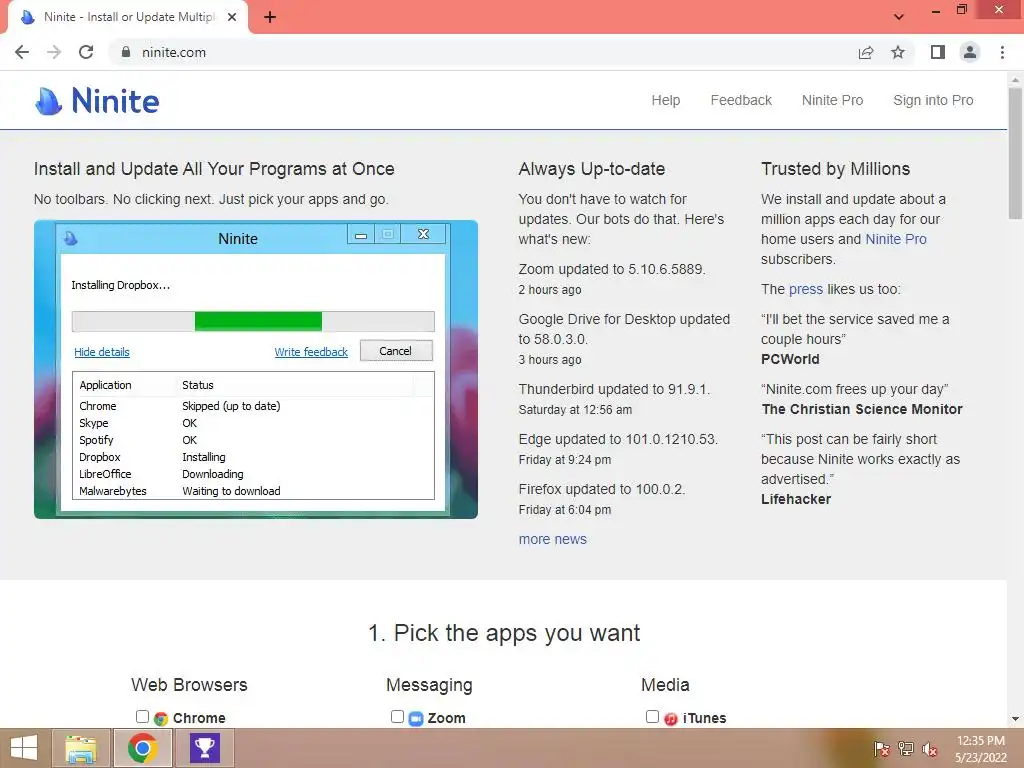Click the Edge updated to 101.0.1210.53 news item
The image size is (1024, 768).
(x=618, y=439)
